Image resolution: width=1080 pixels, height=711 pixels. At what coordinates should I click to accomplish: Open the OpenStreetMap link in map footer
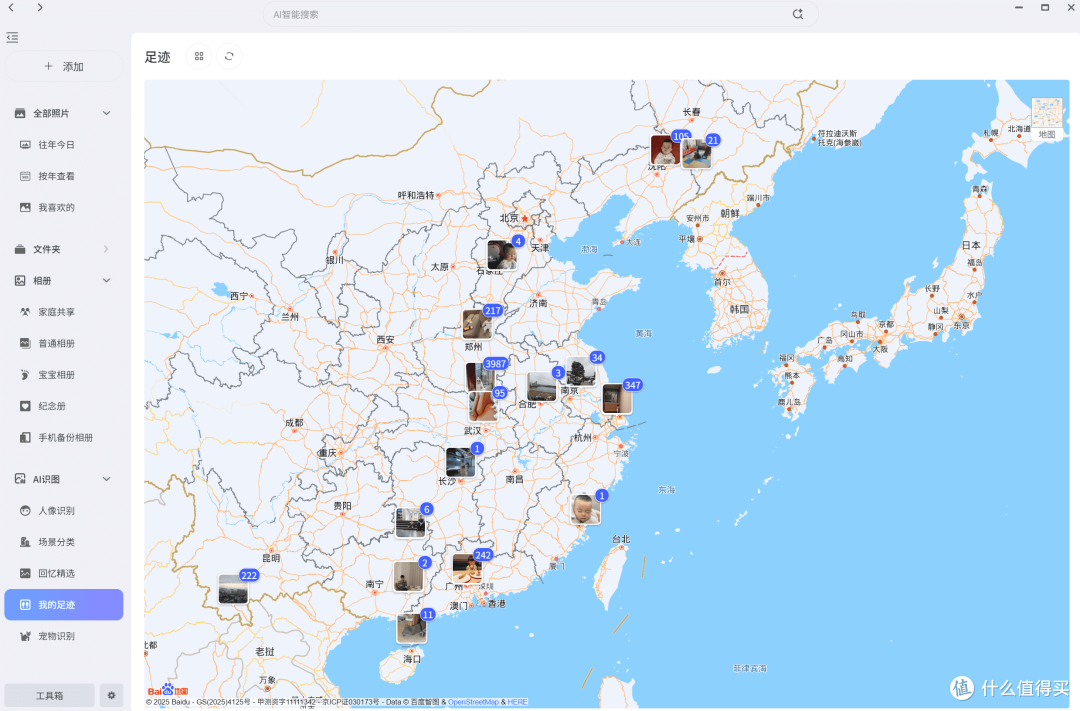(473, 702)
